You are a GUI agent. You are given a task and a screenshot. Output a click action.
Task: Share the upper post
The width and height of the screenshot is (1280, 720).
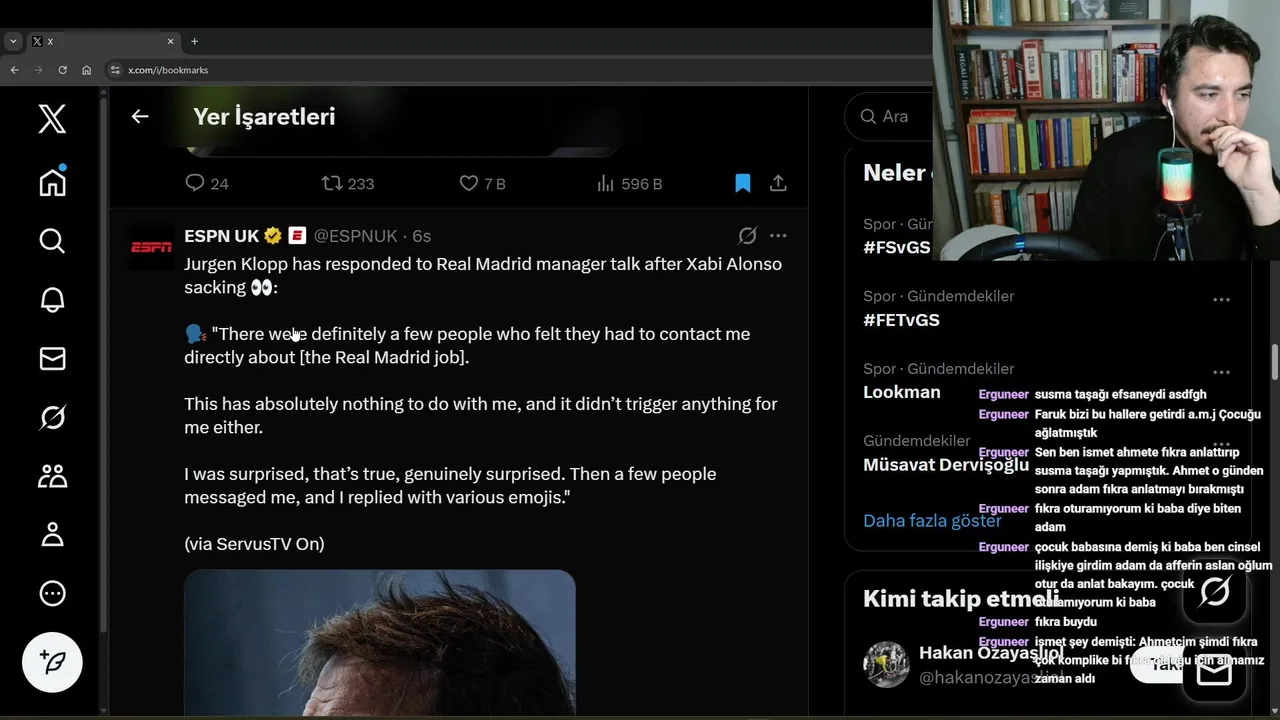click(x=778, y=183)
